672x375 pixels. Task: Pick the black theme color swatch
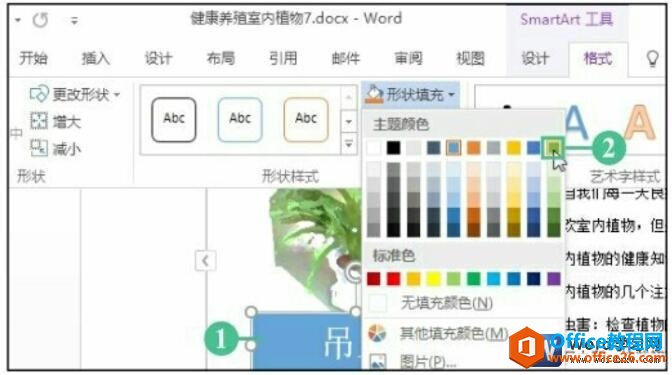pos(393,148)
